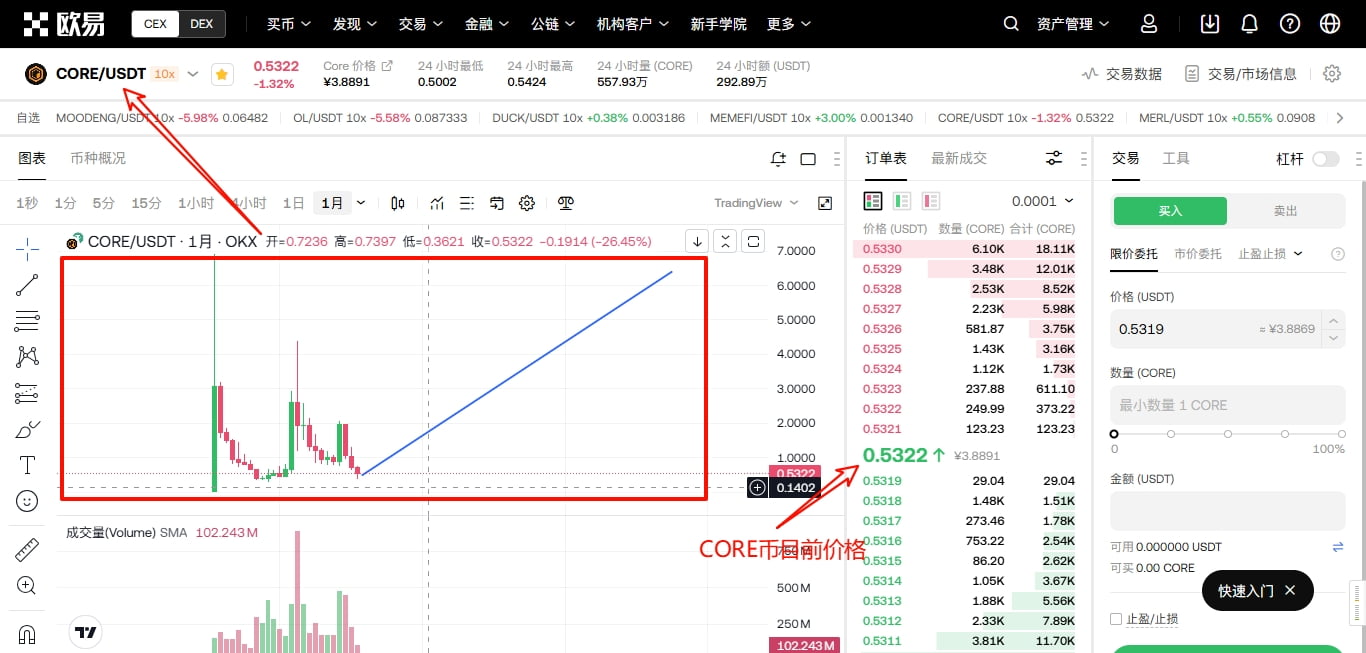Switch order book to sell-orders-only view
The image size is (1366, 653).
coord(930,200)
